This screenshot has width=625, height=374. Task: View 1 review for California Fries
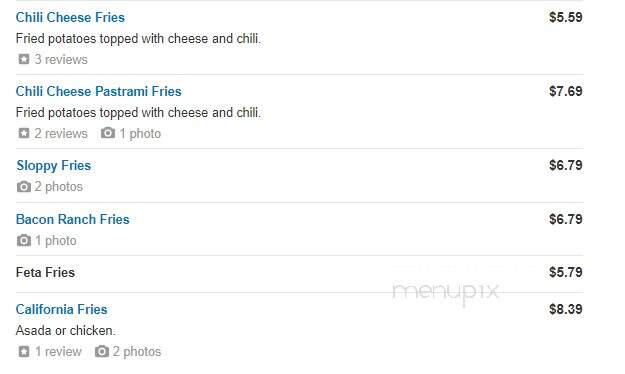tap(58, 351)
